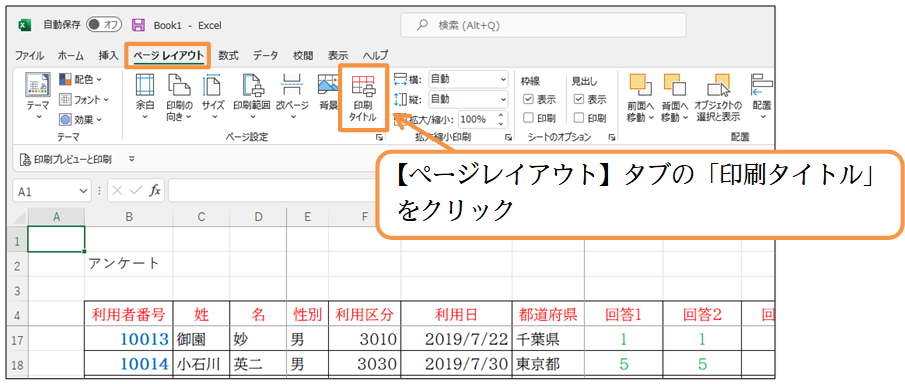Select column B header
This screenshot has height=384, width=905.
tap(129, 217)
